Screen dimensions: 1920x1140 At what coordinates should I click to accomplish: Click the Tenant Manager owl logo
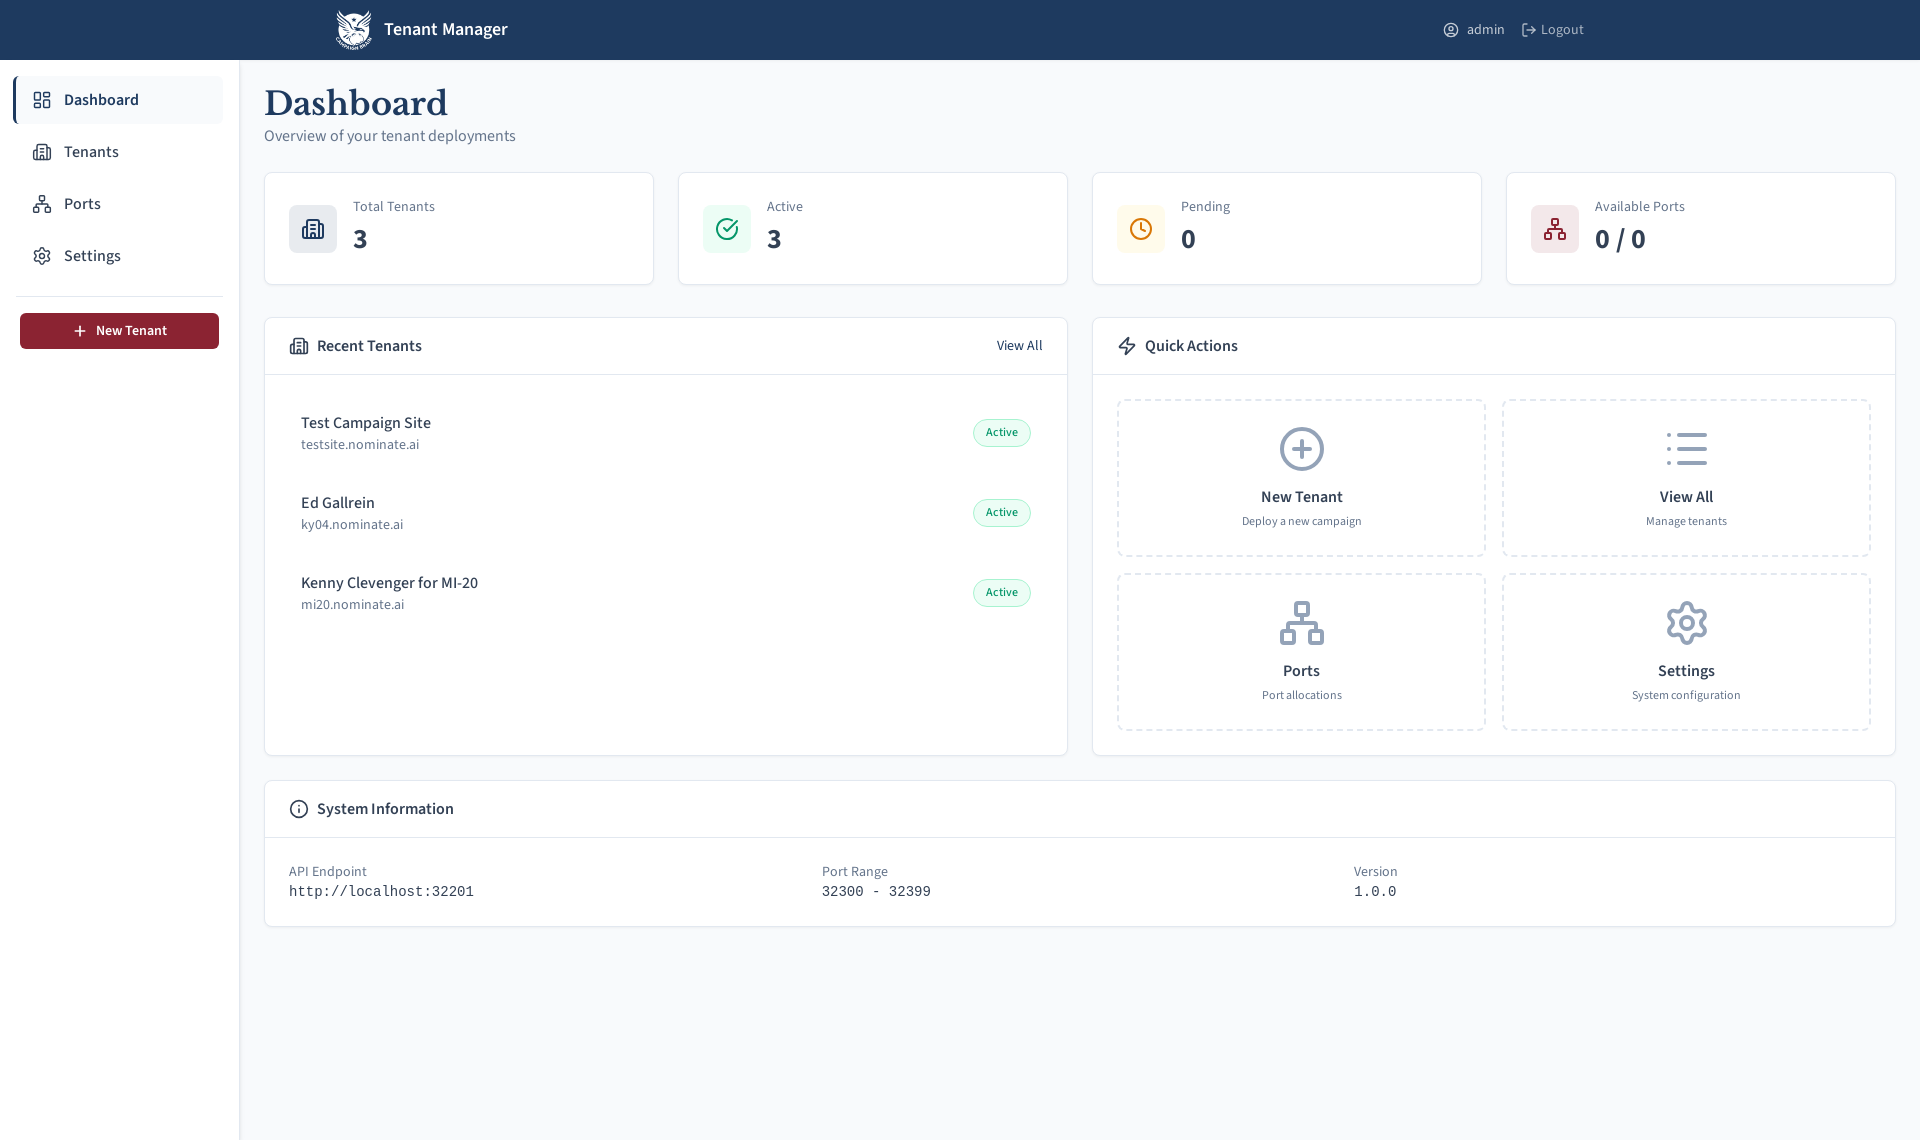click(354, 29)
